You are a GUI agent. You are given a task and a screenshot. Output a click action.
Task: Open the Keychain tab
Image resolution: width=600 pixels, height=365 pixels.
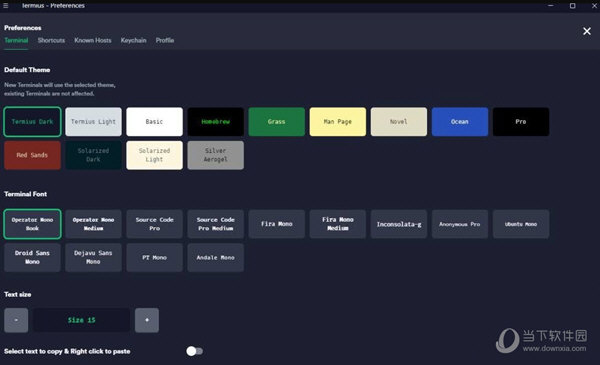coord(134,40)
